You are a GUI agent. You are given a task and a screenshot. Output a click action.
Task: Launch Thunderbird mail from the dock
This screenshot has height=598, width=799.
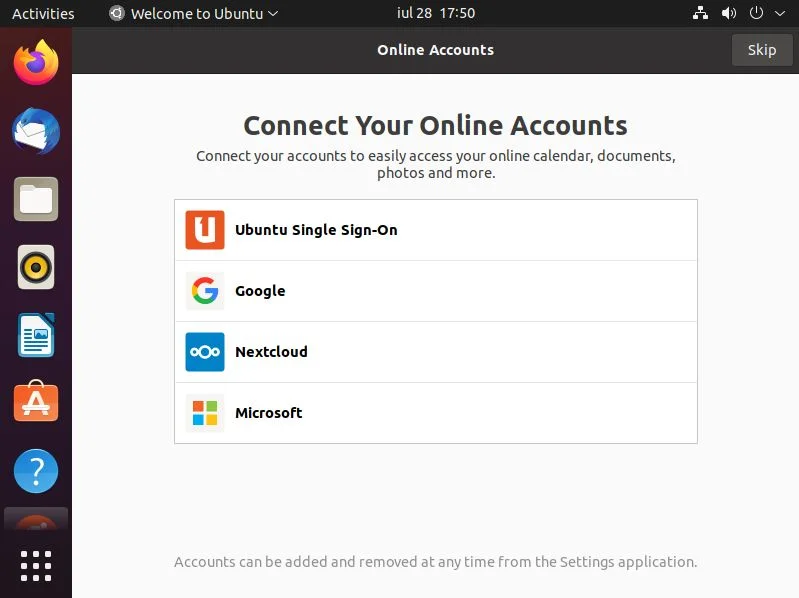point(36,131)
